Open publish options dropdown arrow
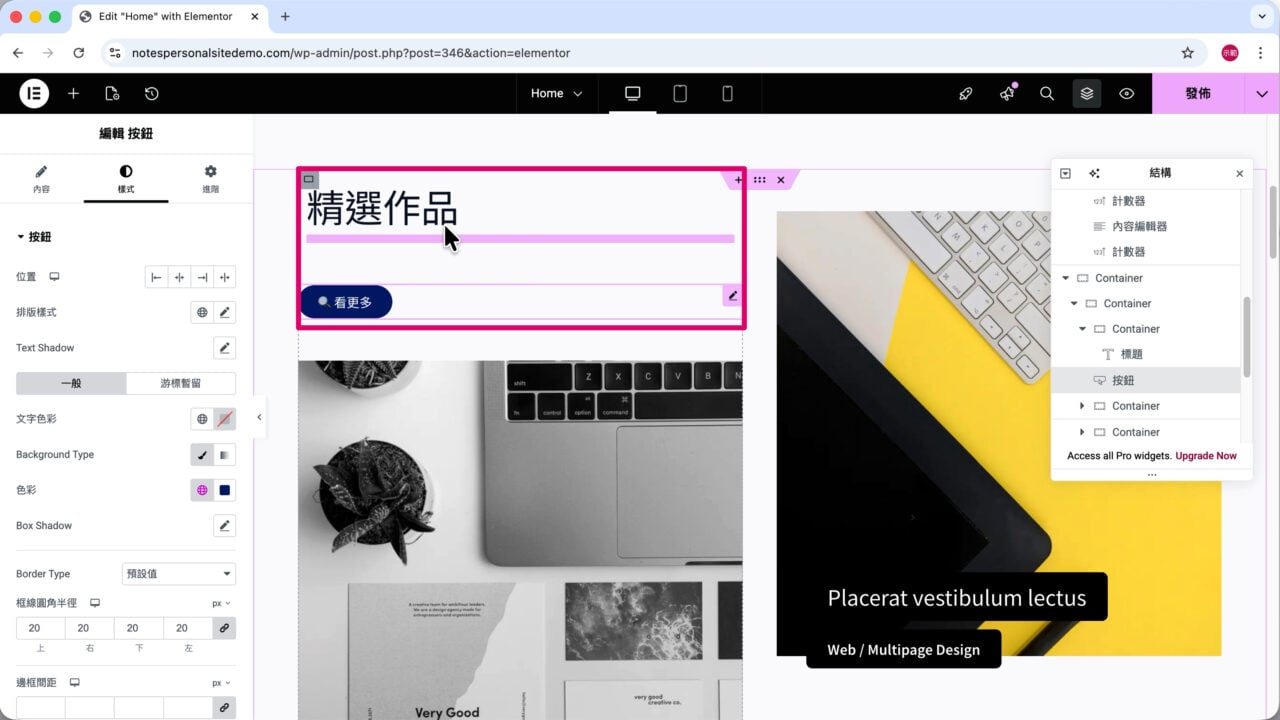 [1262, 93]
